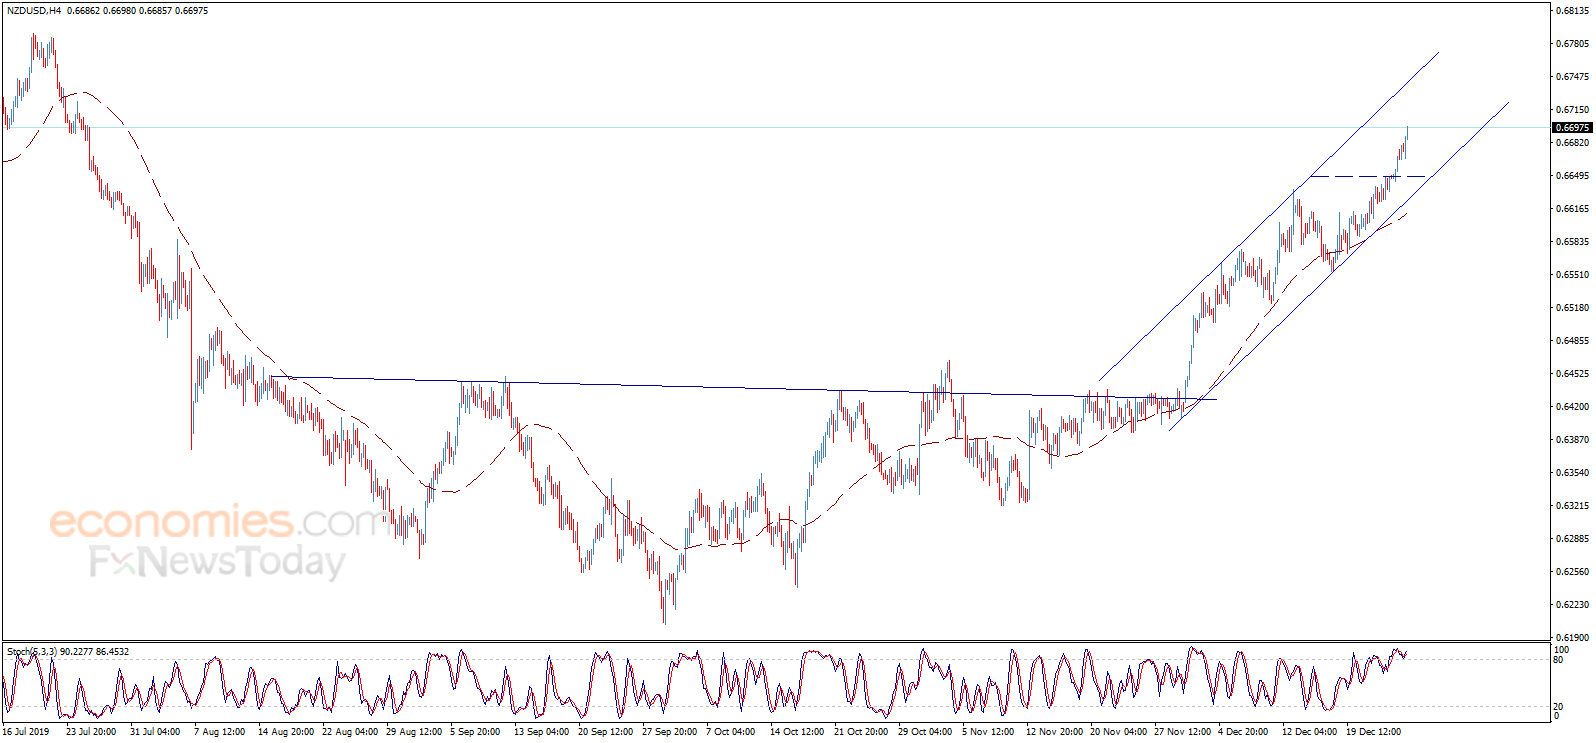
Task: Click the 27 Sep 20:00 time label
Action: pos(669,732)
